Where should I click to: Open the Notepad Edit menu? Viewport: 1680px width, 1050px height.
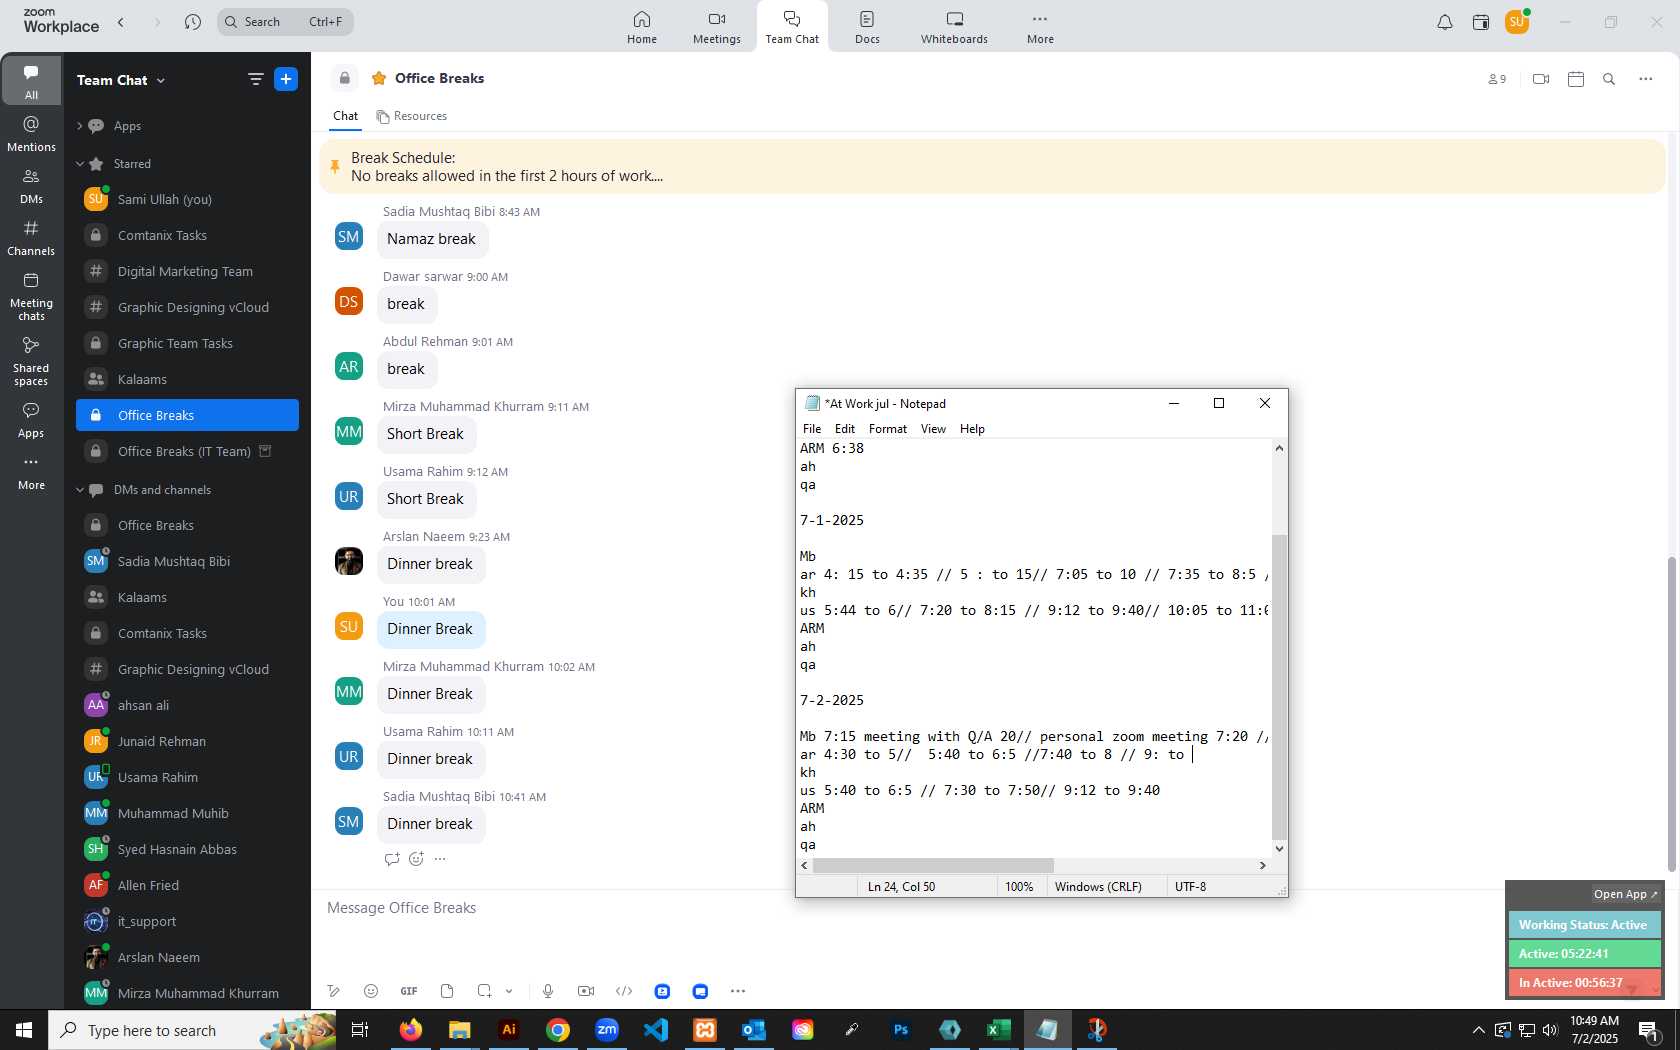point(845,429)
